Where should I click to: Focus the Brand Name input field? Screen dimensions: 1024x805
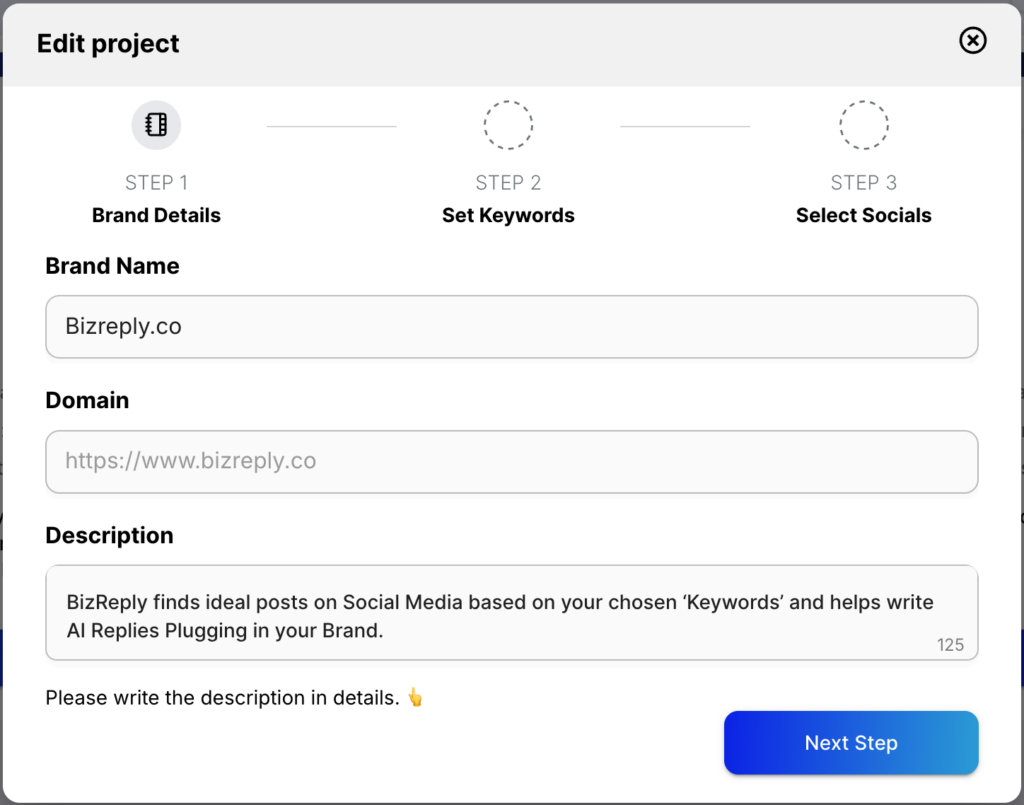point(511,327)
